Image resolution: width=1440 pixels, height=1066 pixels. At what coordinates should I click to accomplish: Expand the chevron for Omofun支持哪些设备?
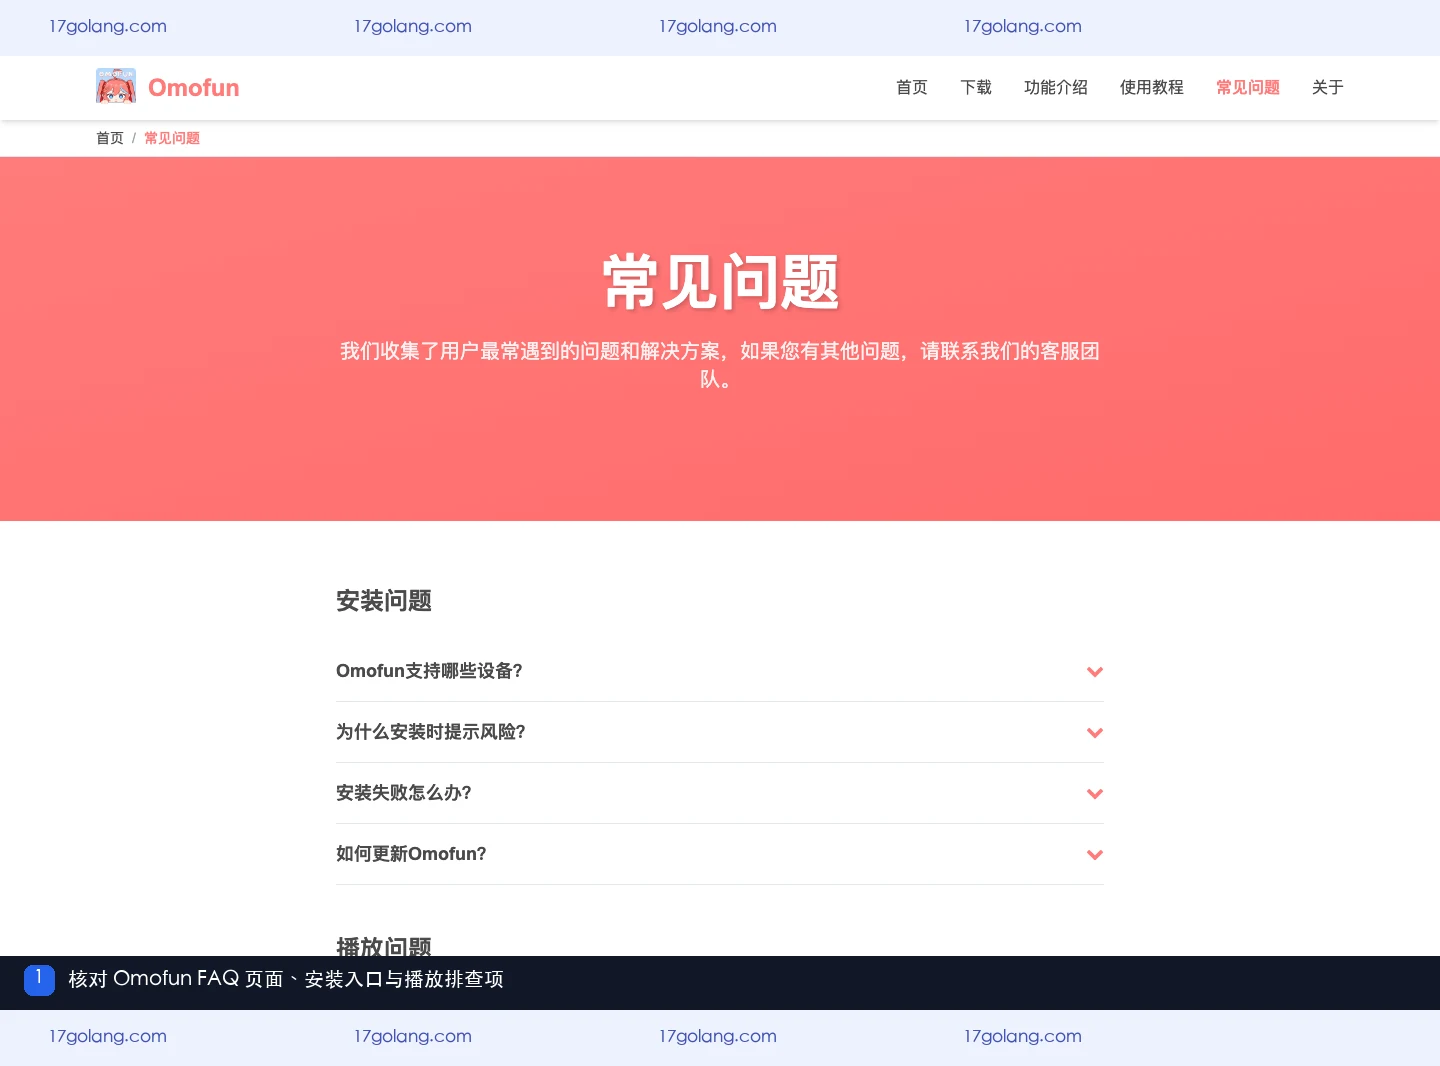pos(1095,672)
